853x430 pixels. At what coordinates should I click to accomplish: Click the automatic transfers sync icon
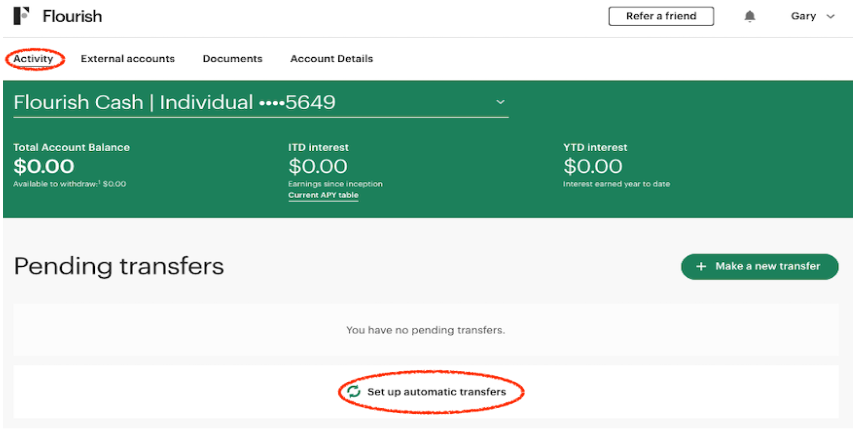tap(354, 391)
